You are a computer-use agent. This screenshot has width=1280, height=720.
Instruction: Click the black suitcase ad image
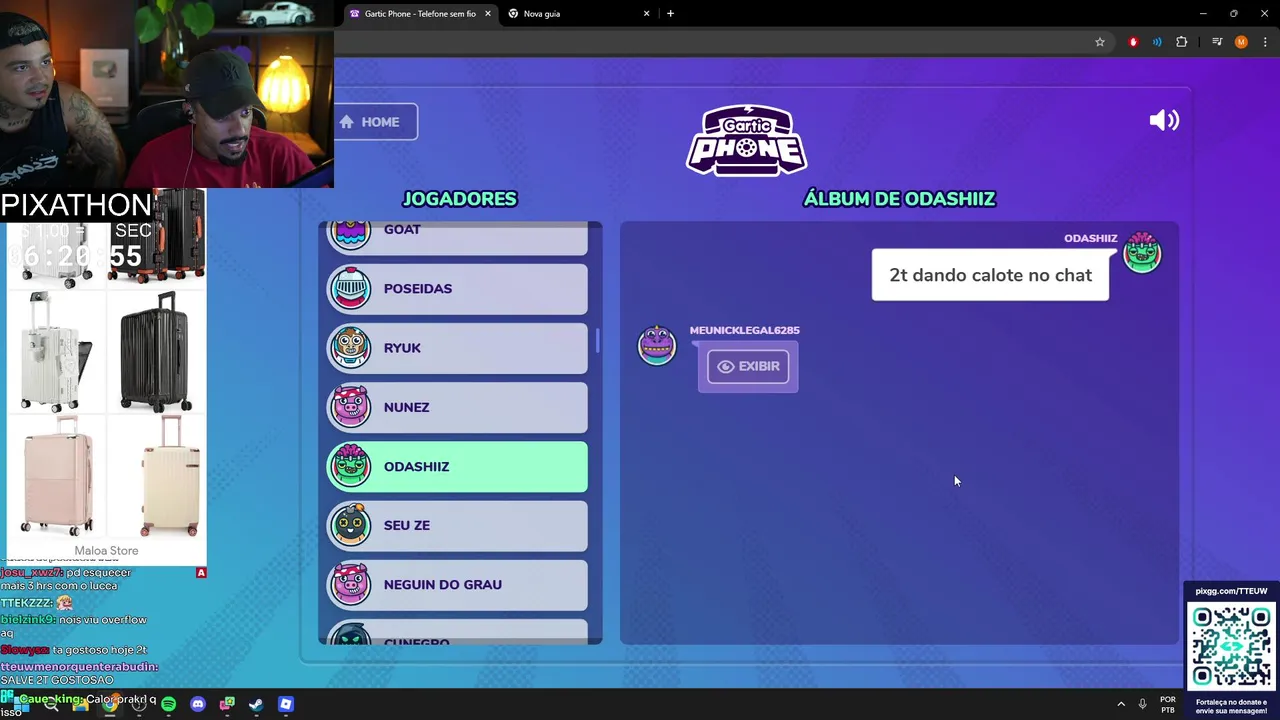(155, 351)
